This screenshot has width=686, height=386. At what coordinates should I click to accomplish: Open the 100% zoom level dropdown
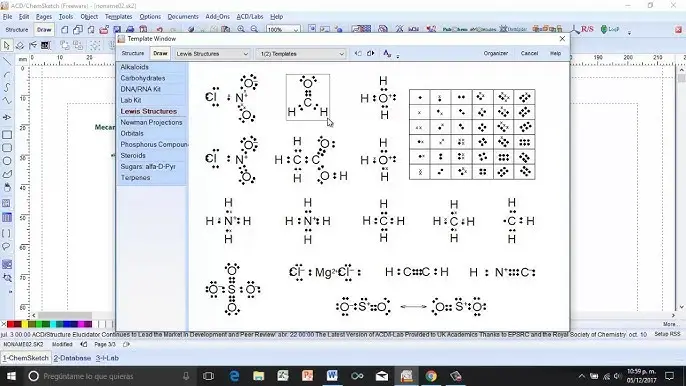click(x=283, y=30)
